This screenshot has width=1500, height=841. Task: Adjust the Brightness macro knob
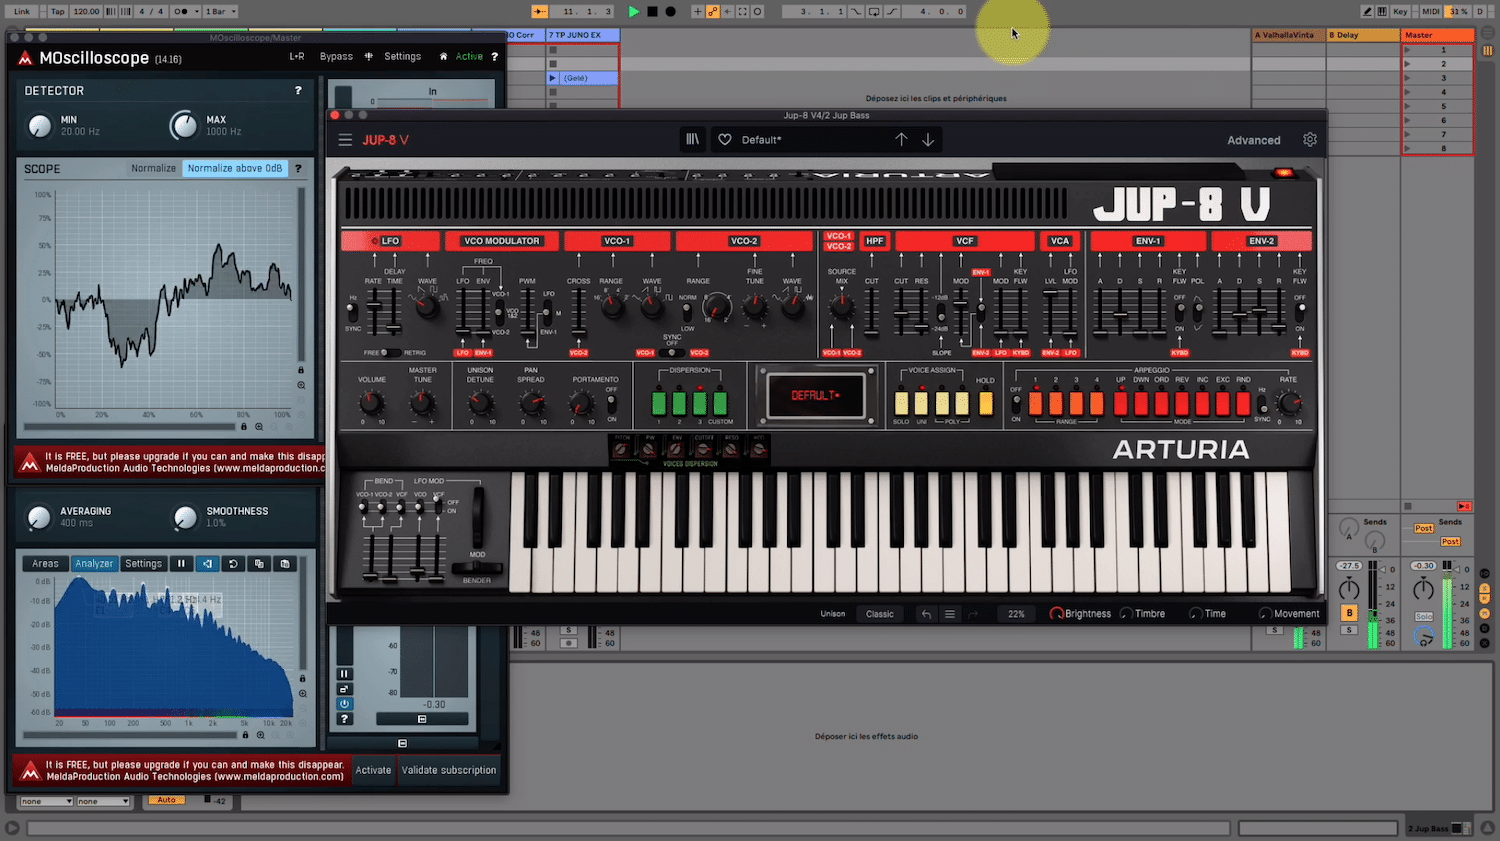(x=1056, y=614)
